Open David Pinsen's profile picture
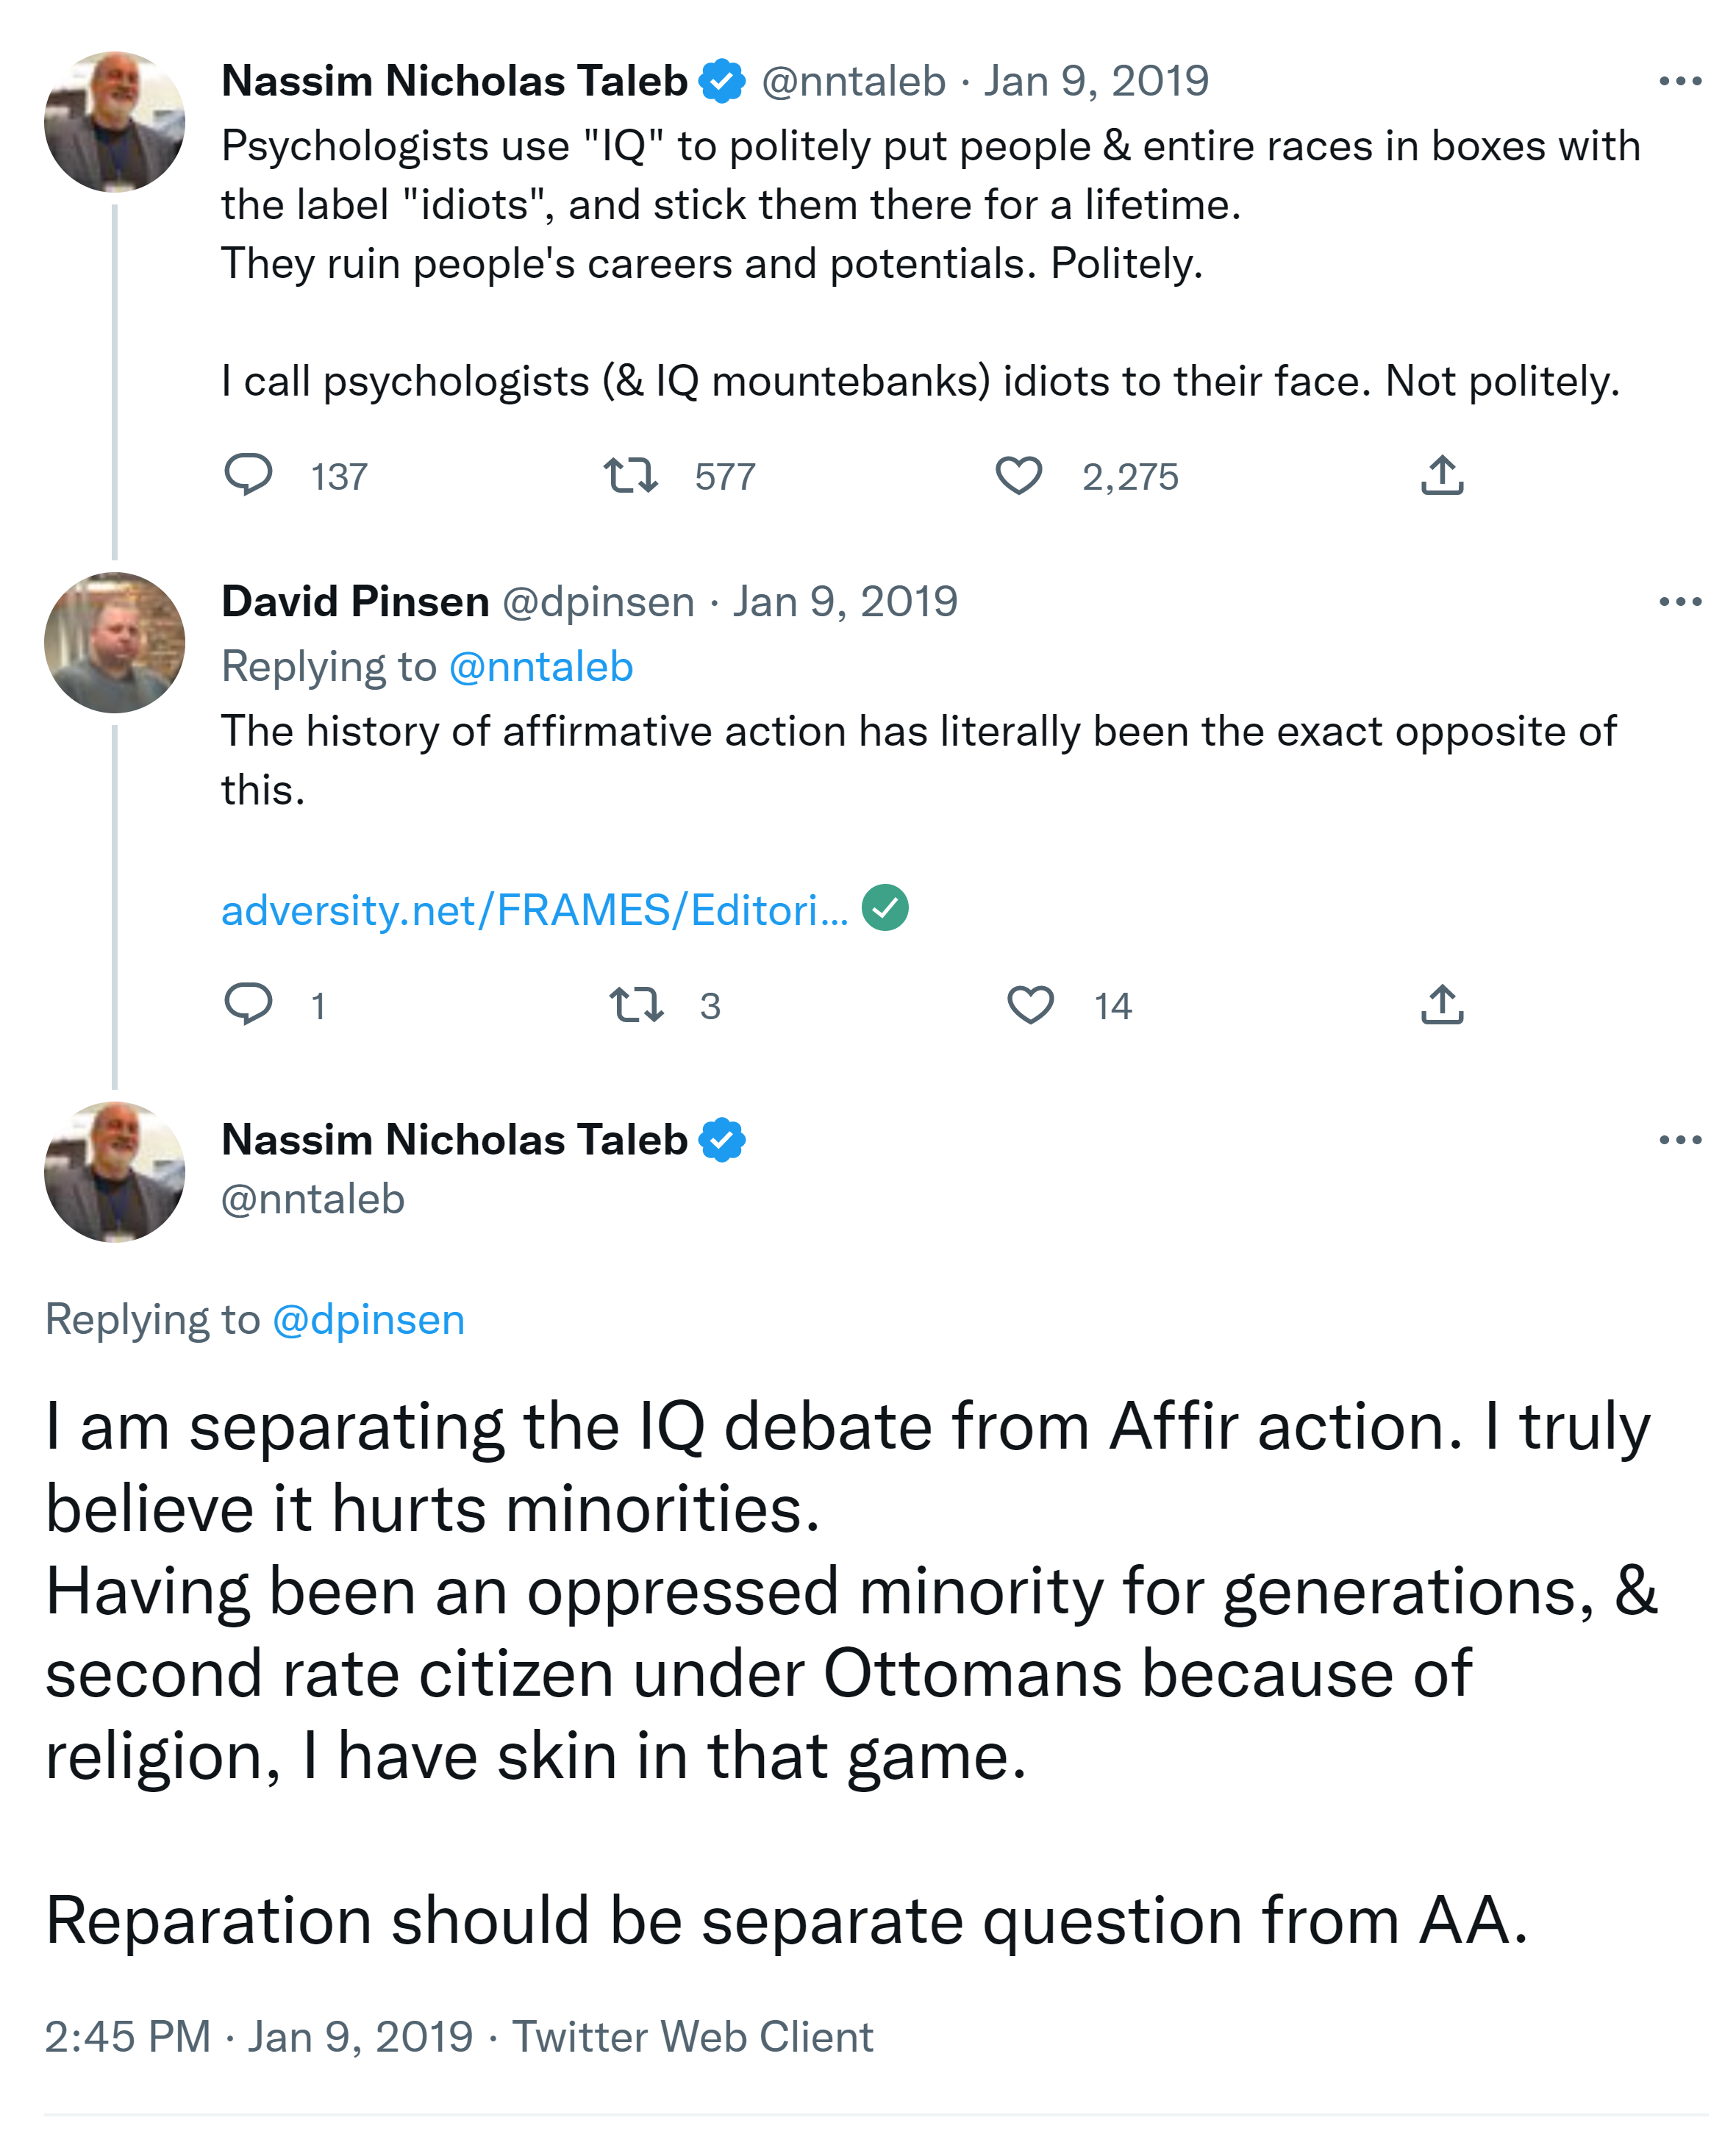1736x2148 pixels. click(114, 642)
